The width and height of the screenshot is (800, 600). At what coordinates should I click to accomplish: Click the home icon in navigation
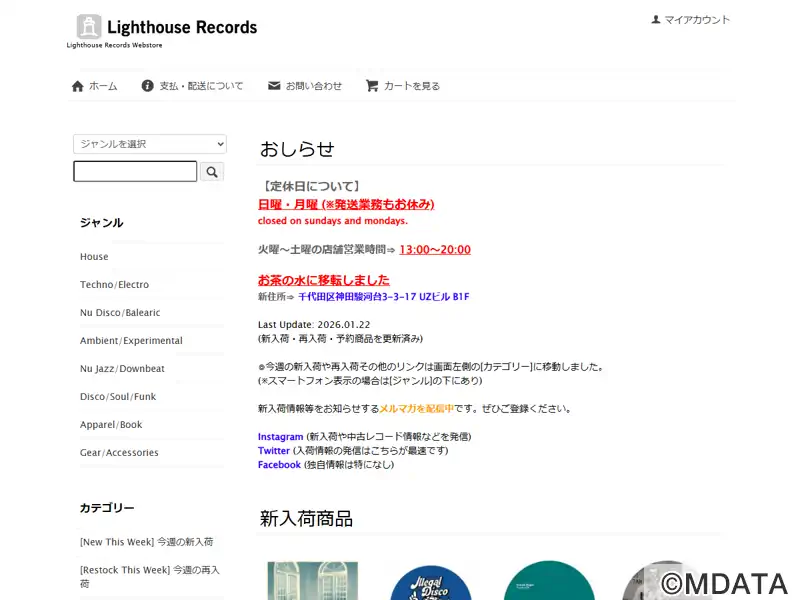pos(78,86)
